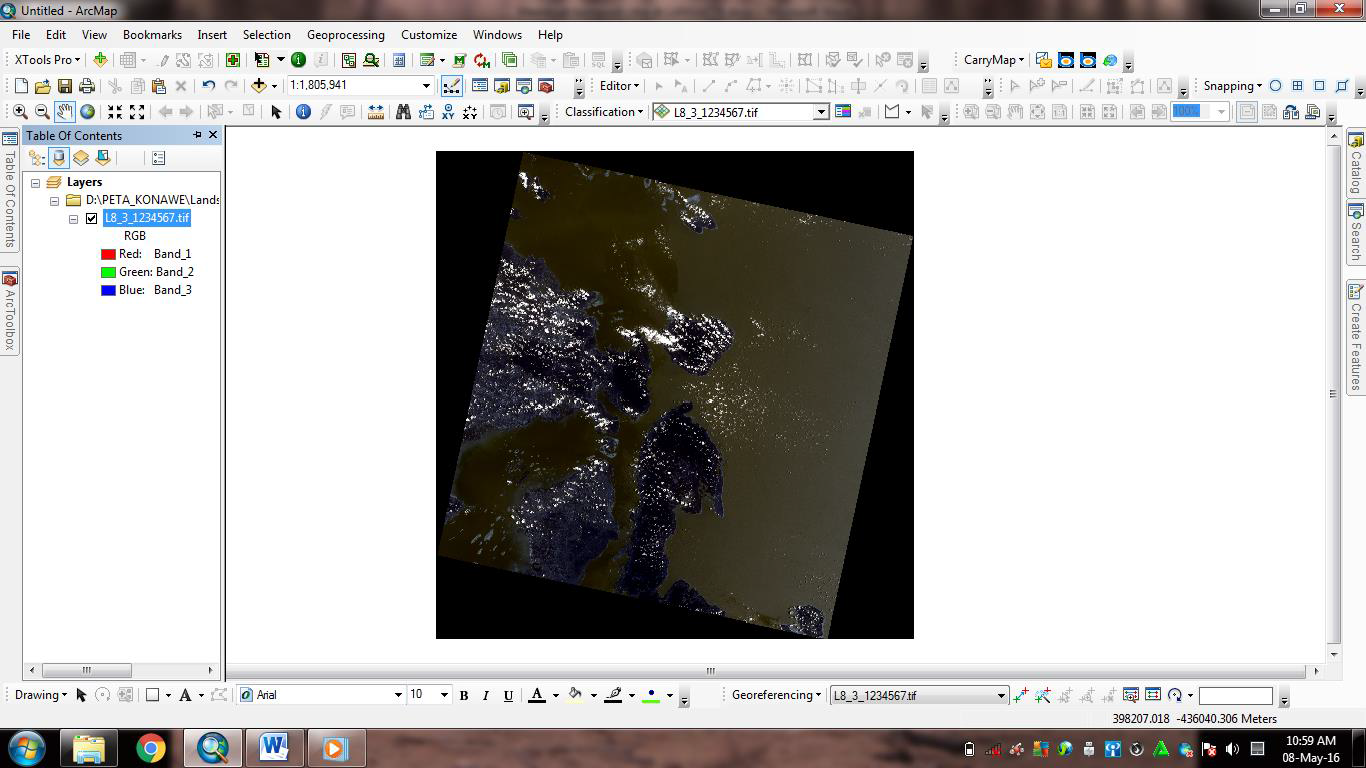The height and width of the screenshot is (768, 1366).
Task: Toggle visibility of L8_3_1234567.tif layer
Action: coord(91,218)
